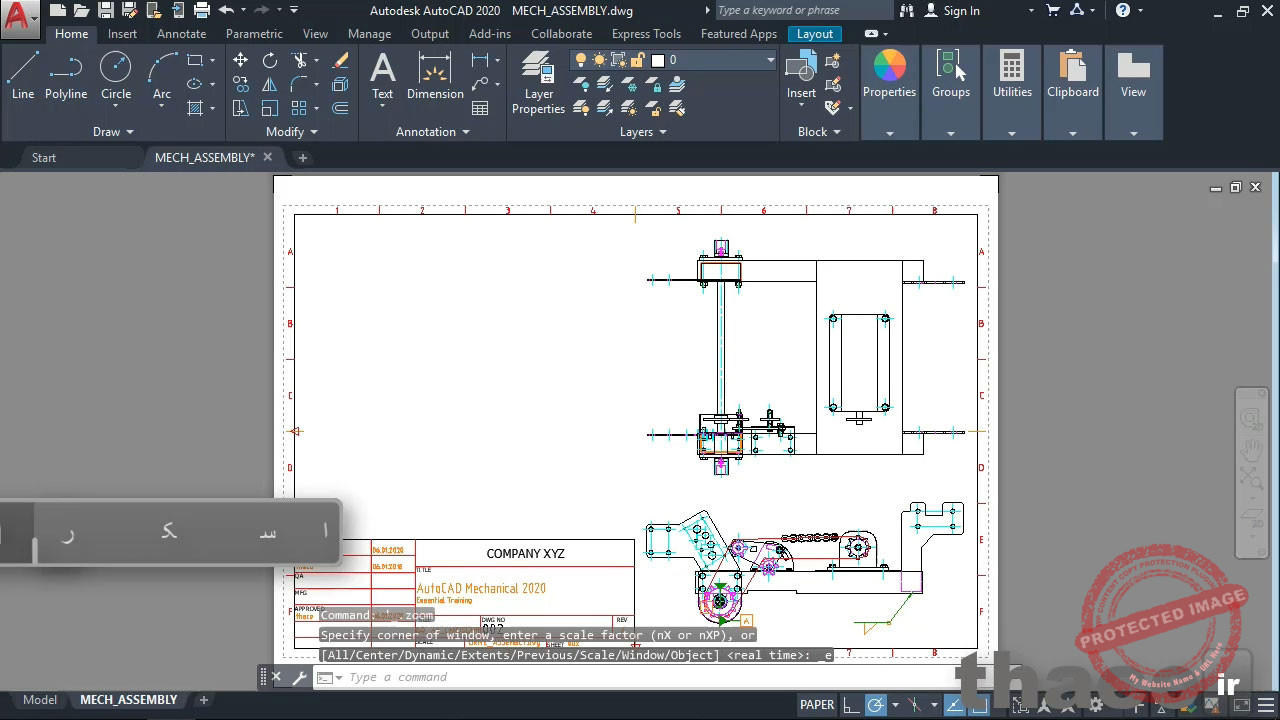Switch to the Annotate ribbon tab
This screenshot has height=720, width=1280.
181,33
